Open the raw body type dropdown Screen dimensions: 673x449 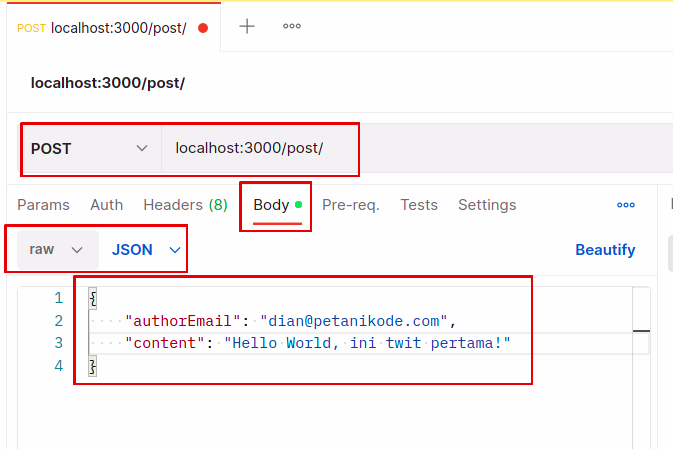(56, 250)
